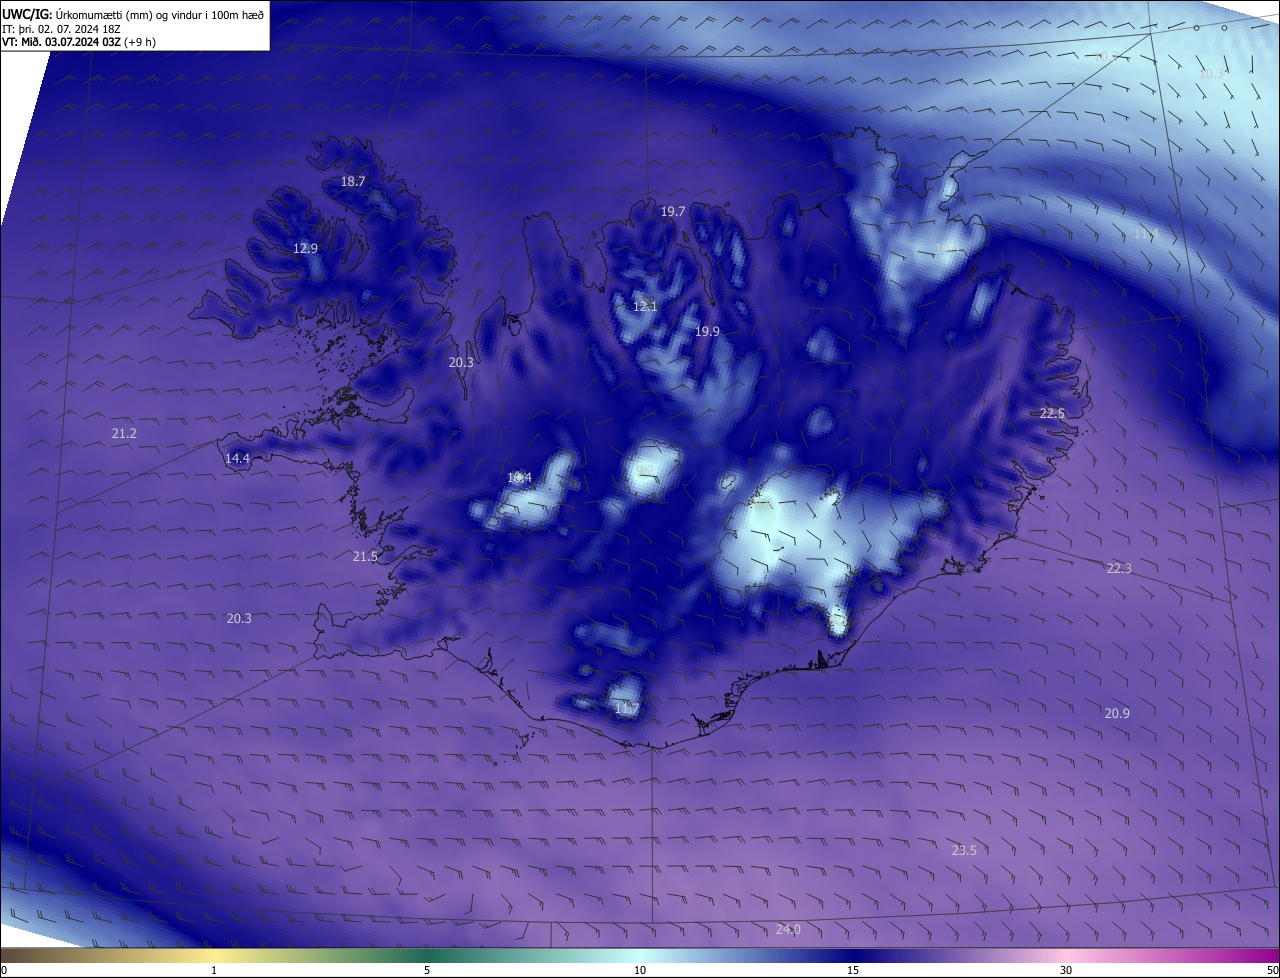Click the 11.7 value on the south coast

(x=627, y=709)
